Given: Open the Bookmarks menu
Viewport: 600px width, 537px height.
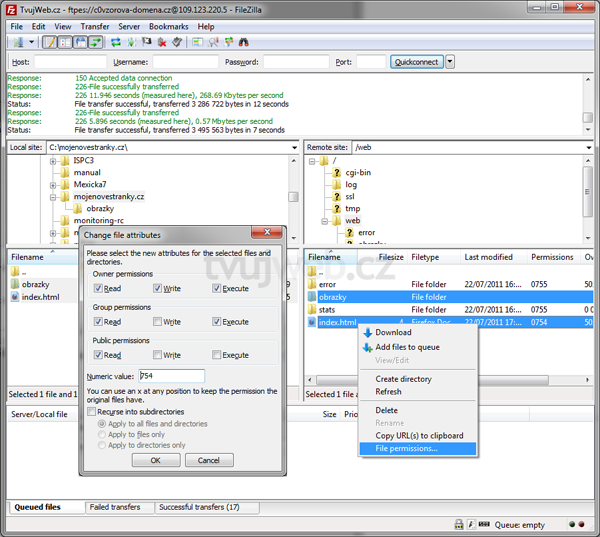Looking at the screenshot, I should [x=168, y=26].
